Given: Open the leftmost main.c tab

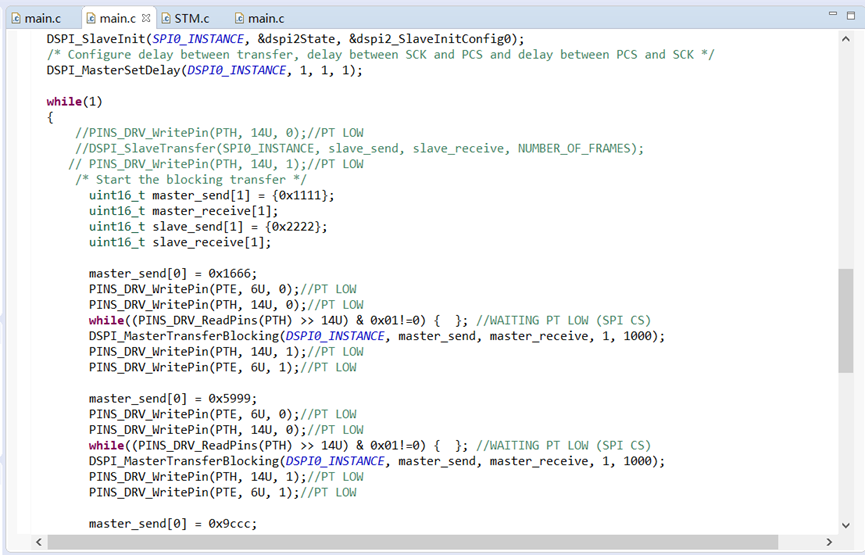Looking at the screenshot, I should coord(36,18).
